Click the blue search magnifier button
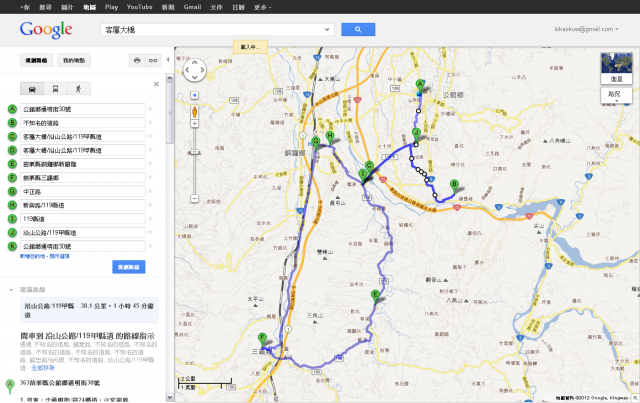Viewport: 640px width, 403px height. pyautogui.click(x=358, y=29)
